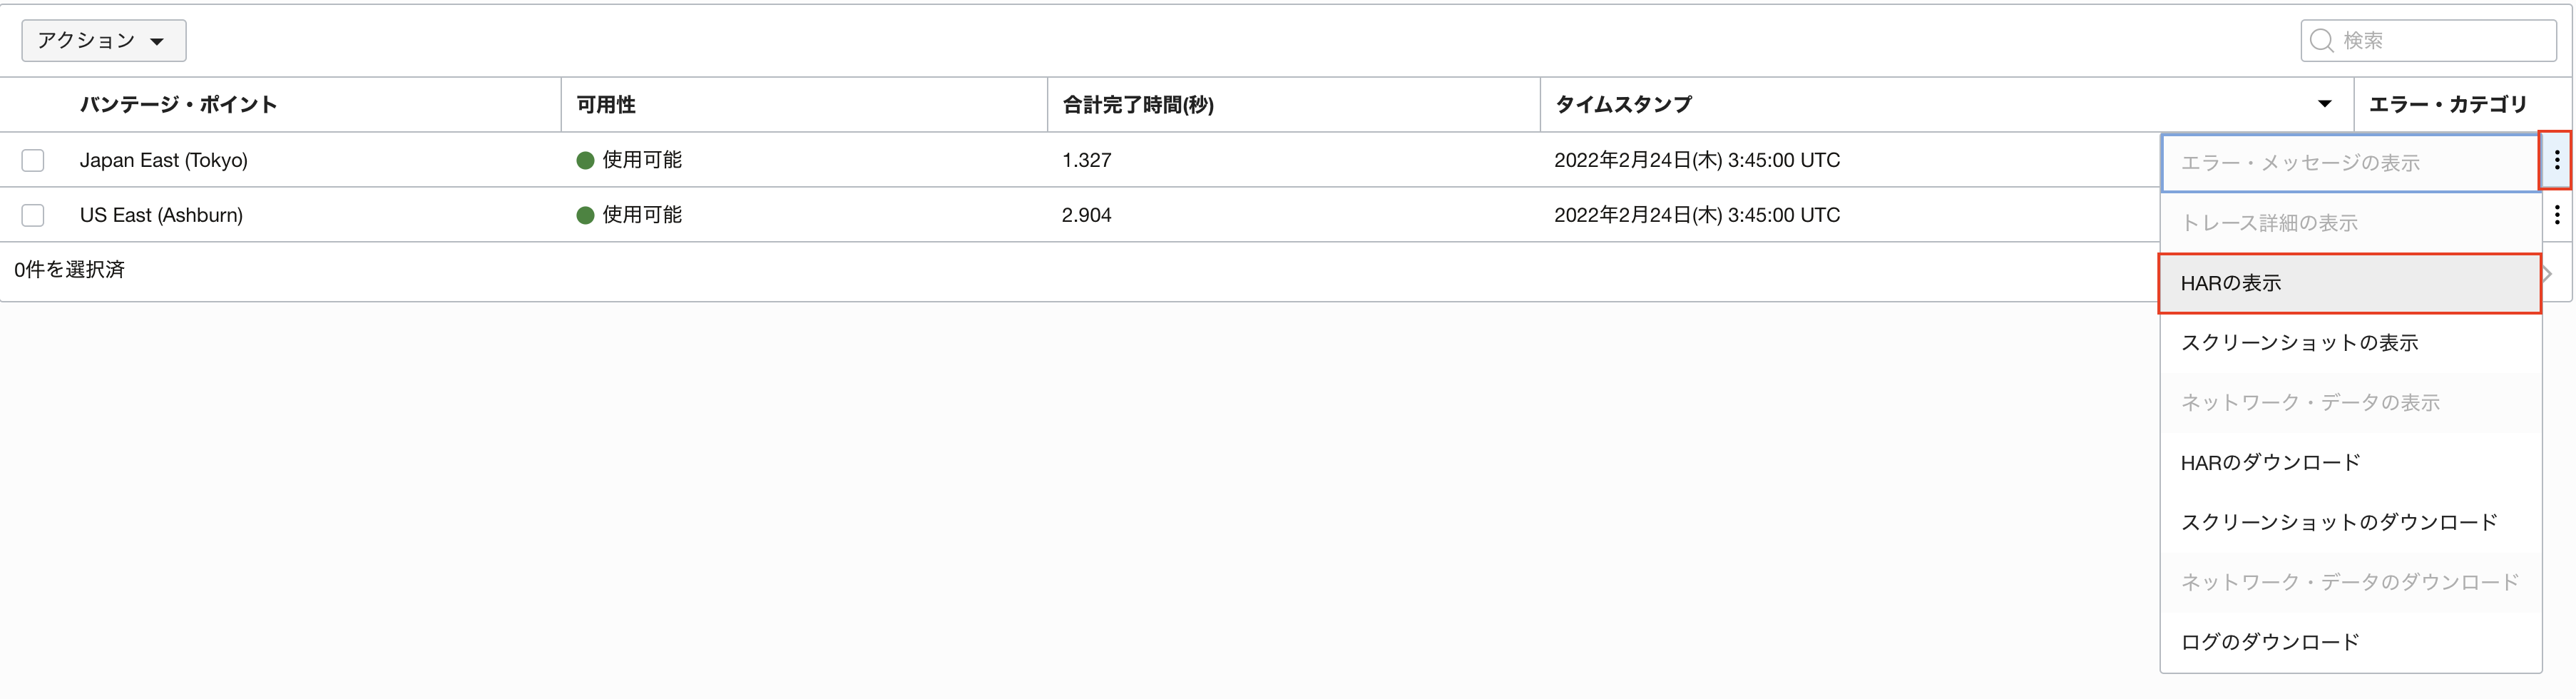Select HARのダウンロード menu entry
Viewport: 2576px width, 699px height.
[2270, 463]
